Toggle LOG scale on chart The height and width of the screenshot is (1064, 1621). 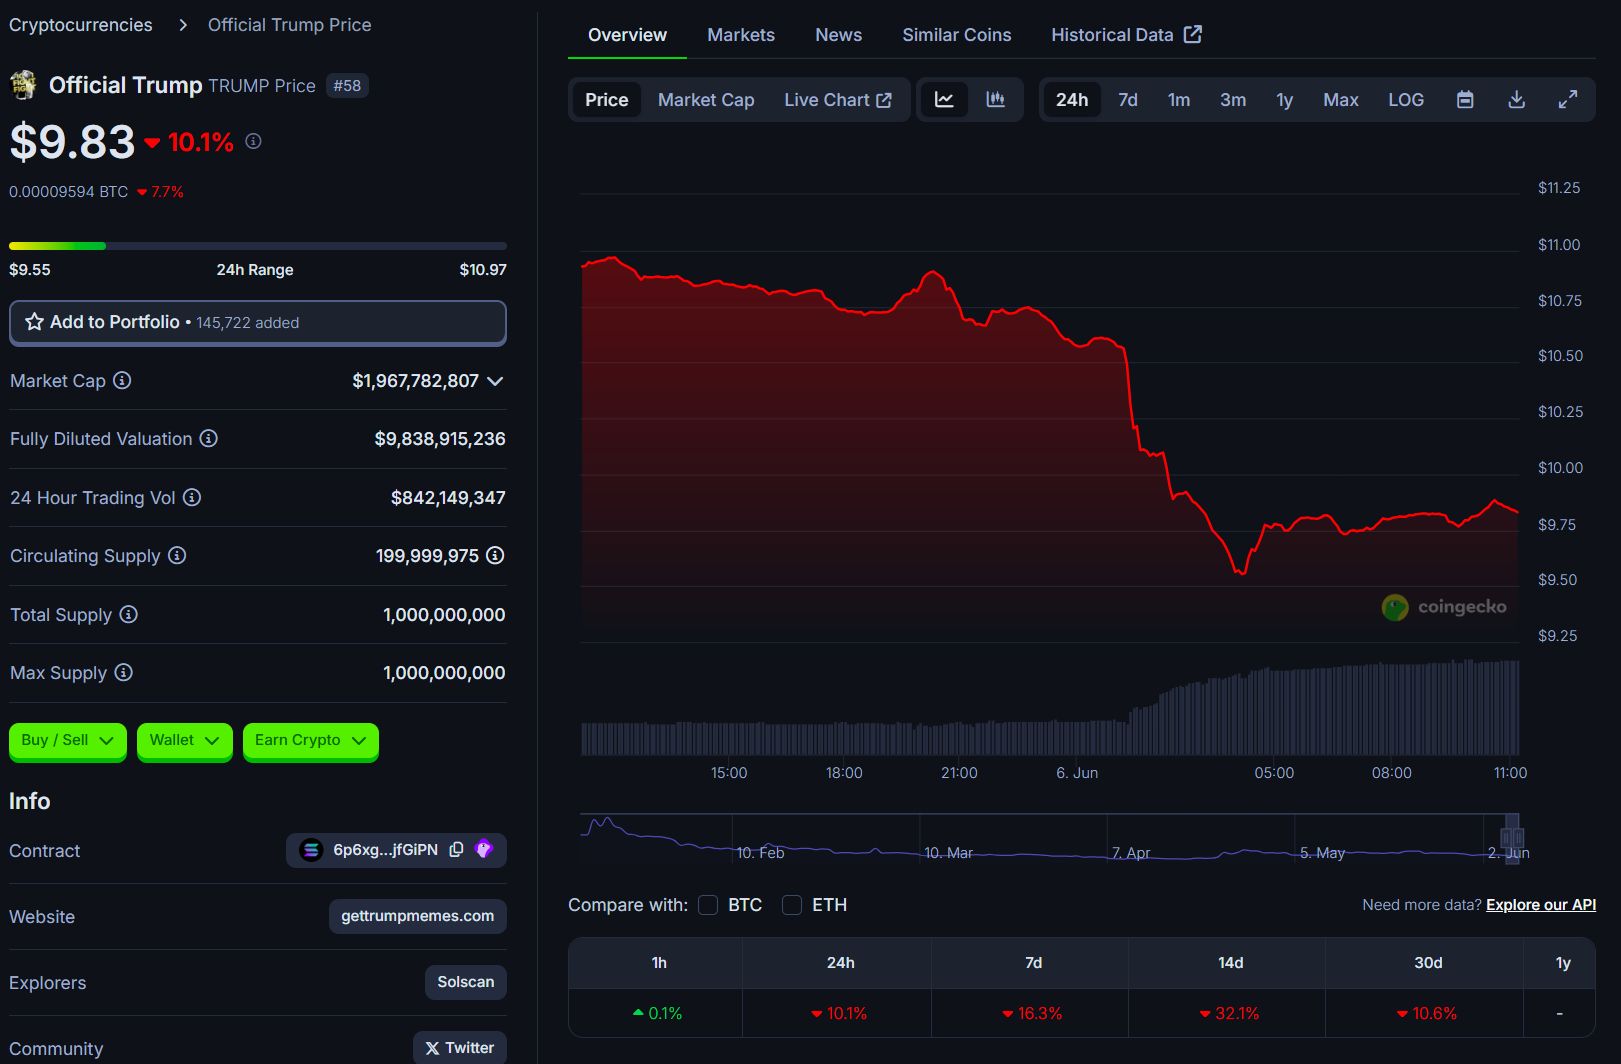click(x=1406, y=99)
